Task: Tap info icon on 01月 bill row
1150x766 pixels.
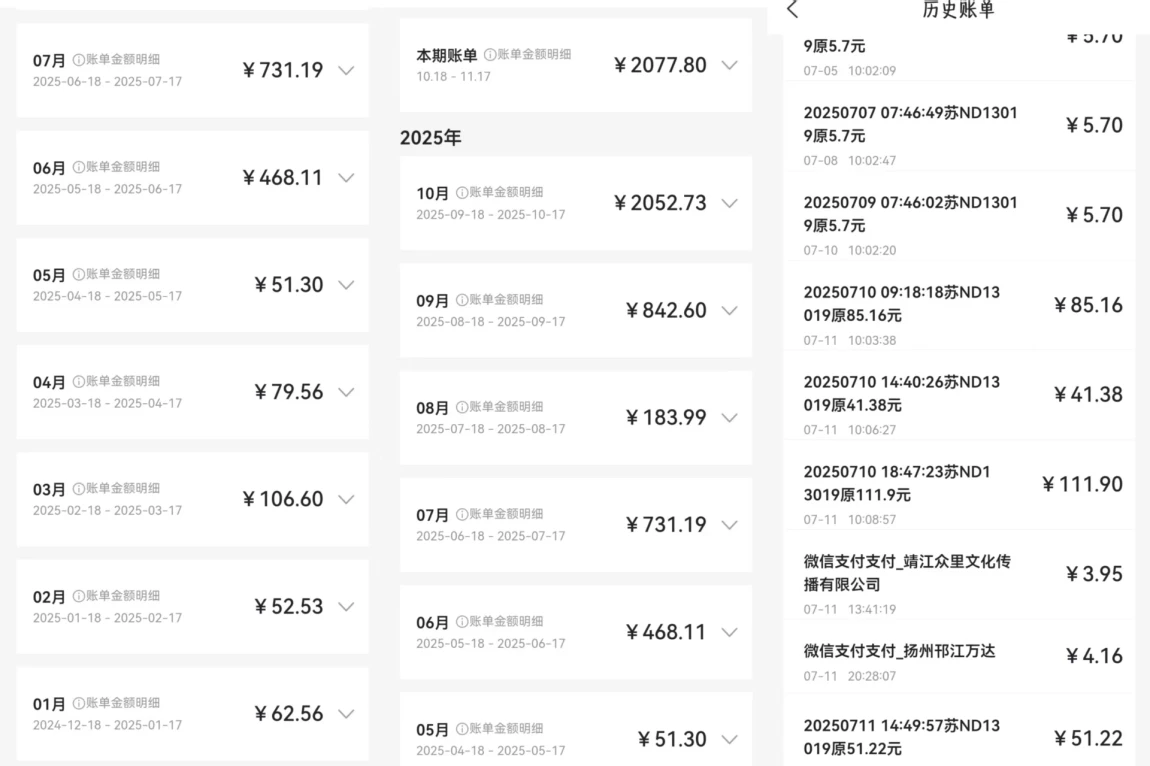Action: tap(78, 703)
